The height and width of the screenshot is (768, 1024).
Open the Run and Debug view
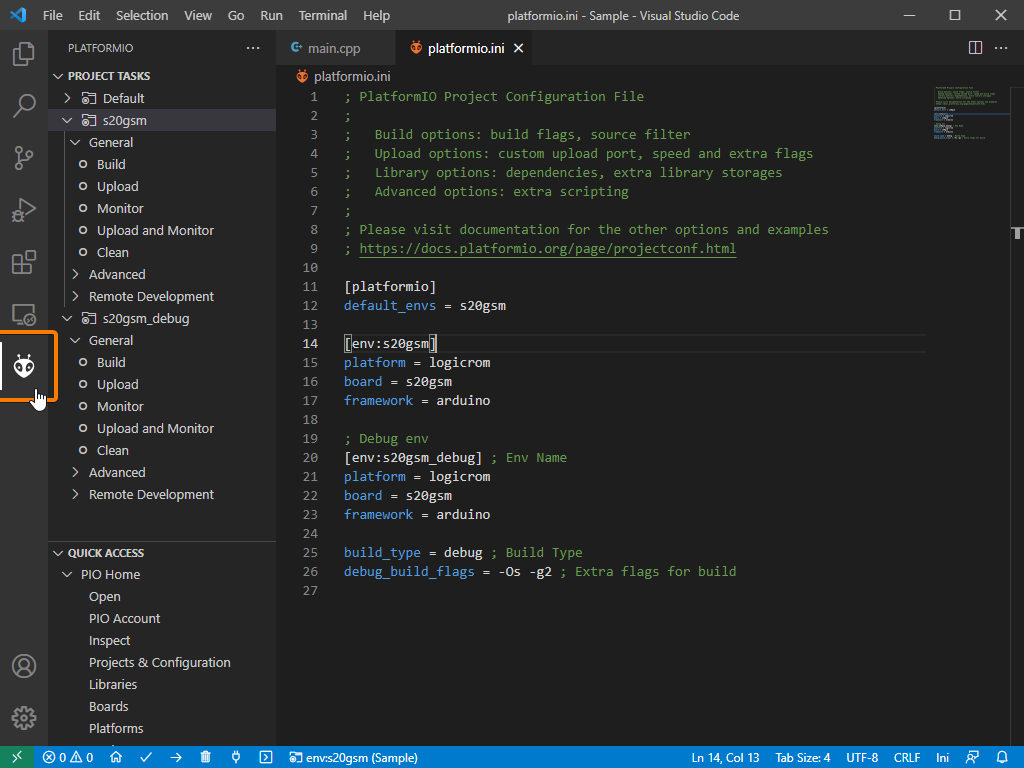(x=24, y=210)
